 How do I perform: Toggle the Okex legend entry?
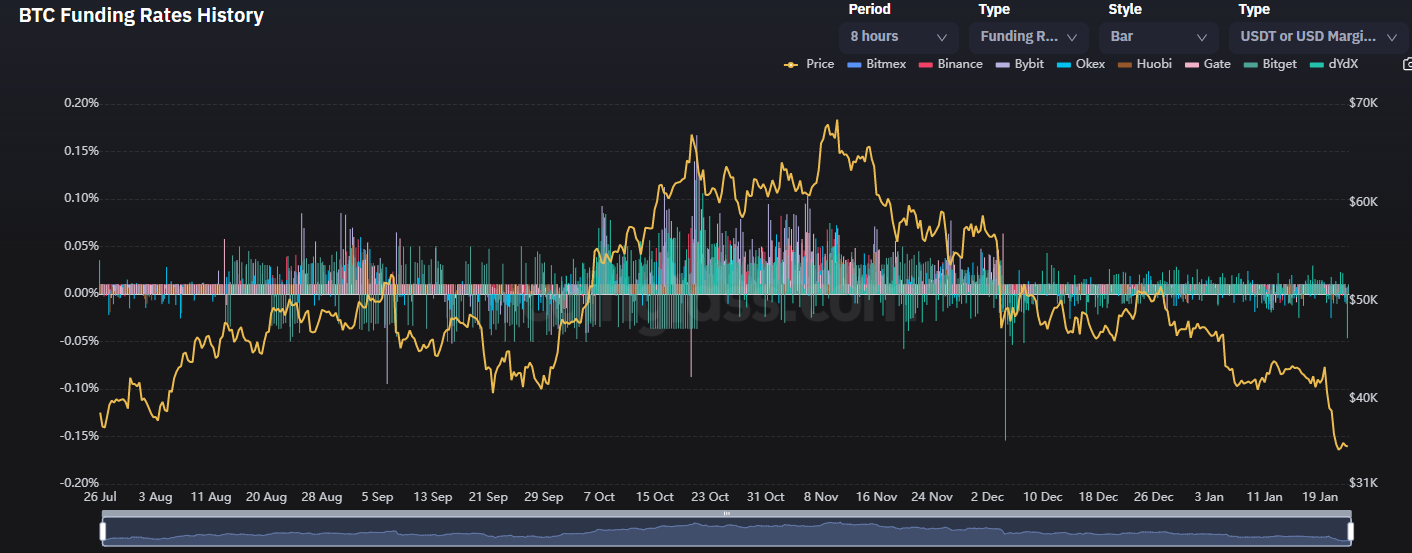(x=1080, y=64)
